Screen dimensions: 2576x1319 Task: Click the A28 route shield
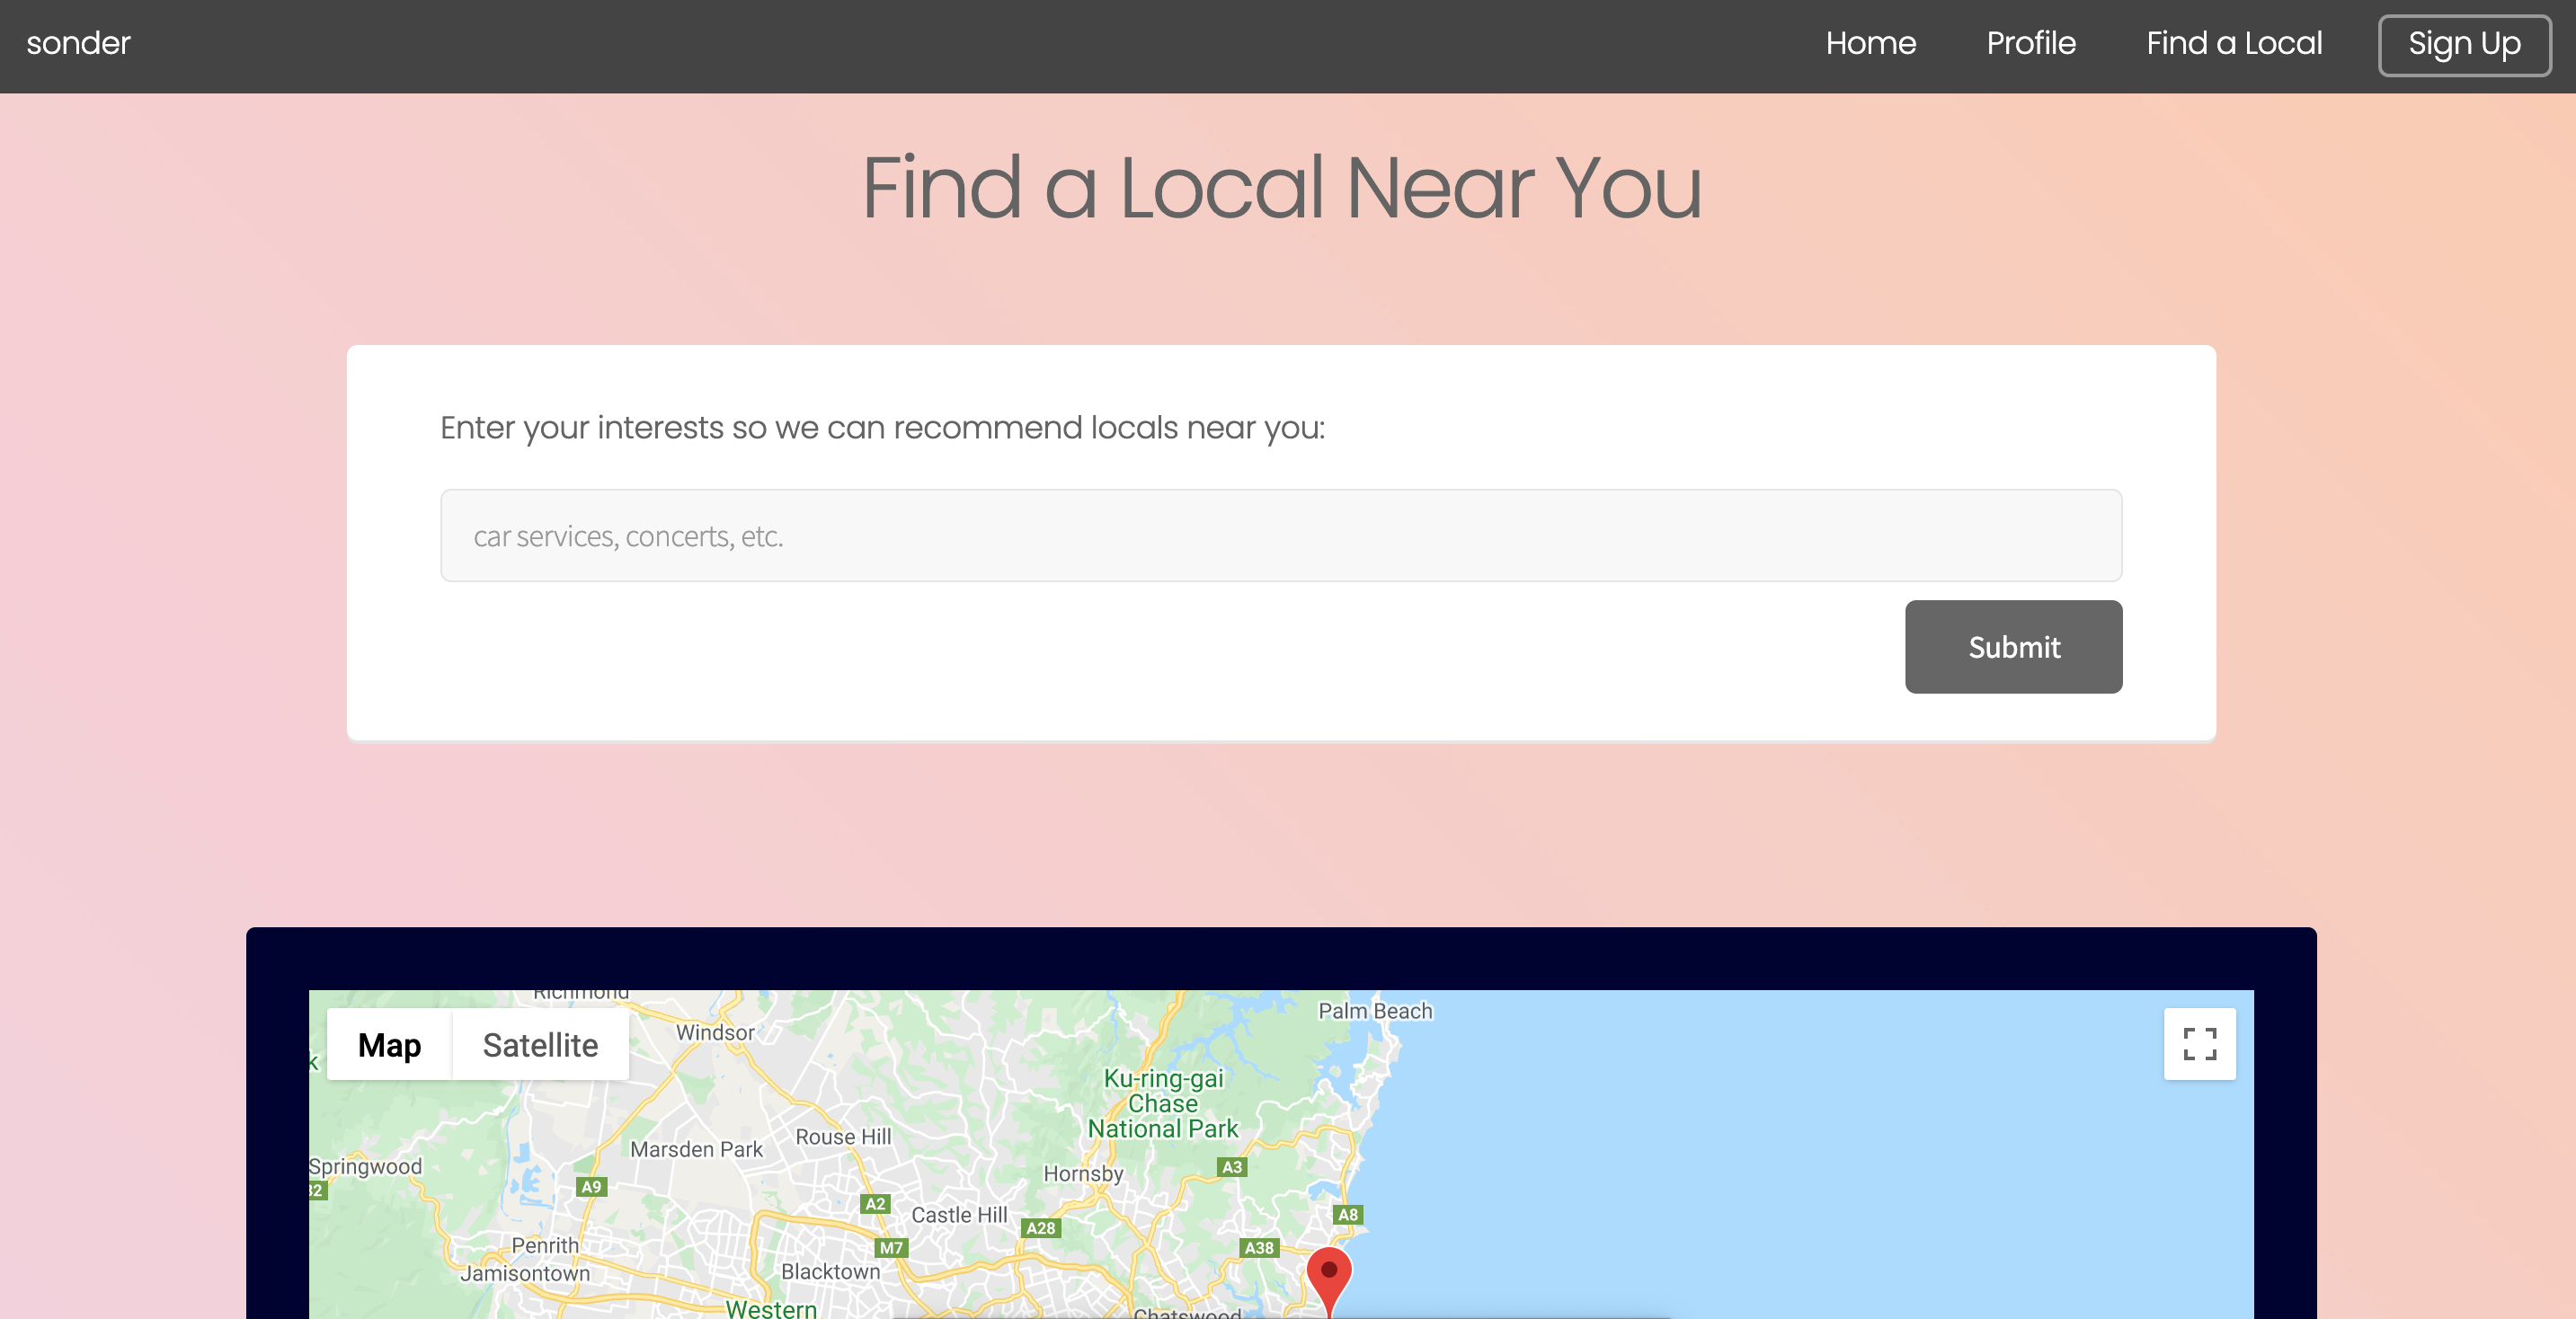coord(1040,1228)
